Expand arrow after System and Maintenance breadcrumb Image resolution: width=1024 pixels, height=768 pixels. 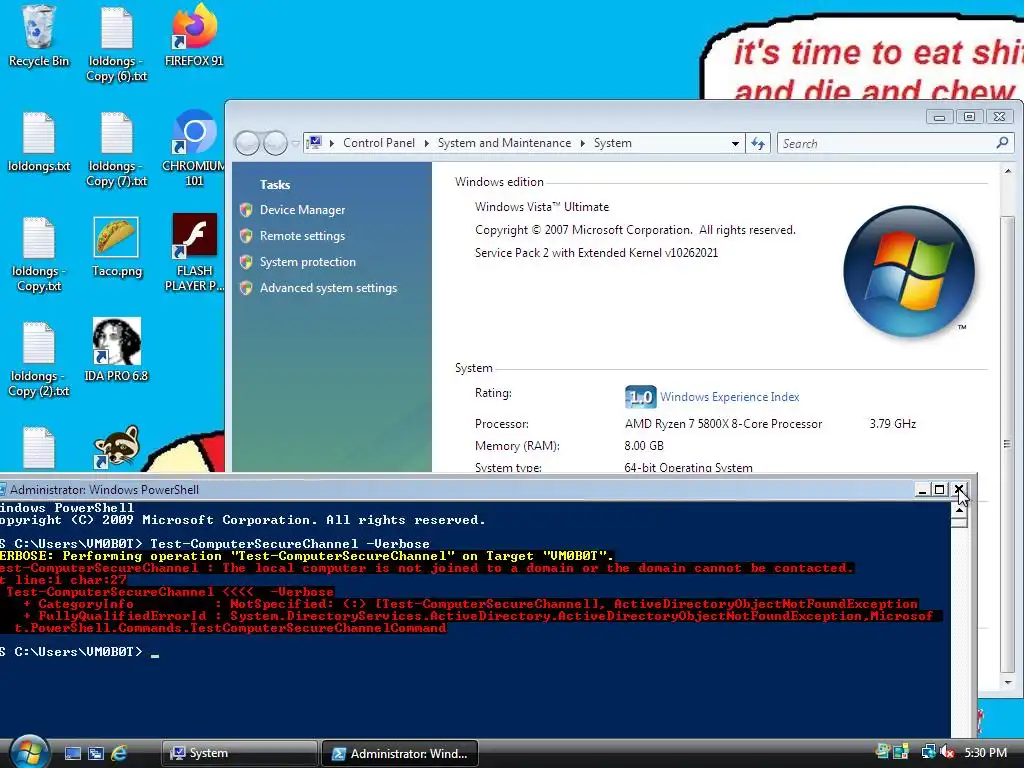click(583, 143)
